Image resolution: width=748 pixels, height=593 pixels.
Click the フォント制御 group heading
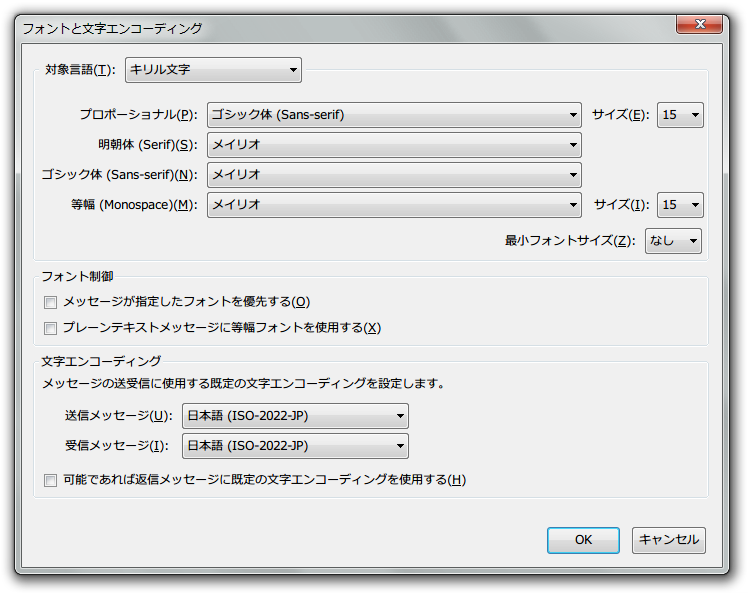click(x=75, y=276)
